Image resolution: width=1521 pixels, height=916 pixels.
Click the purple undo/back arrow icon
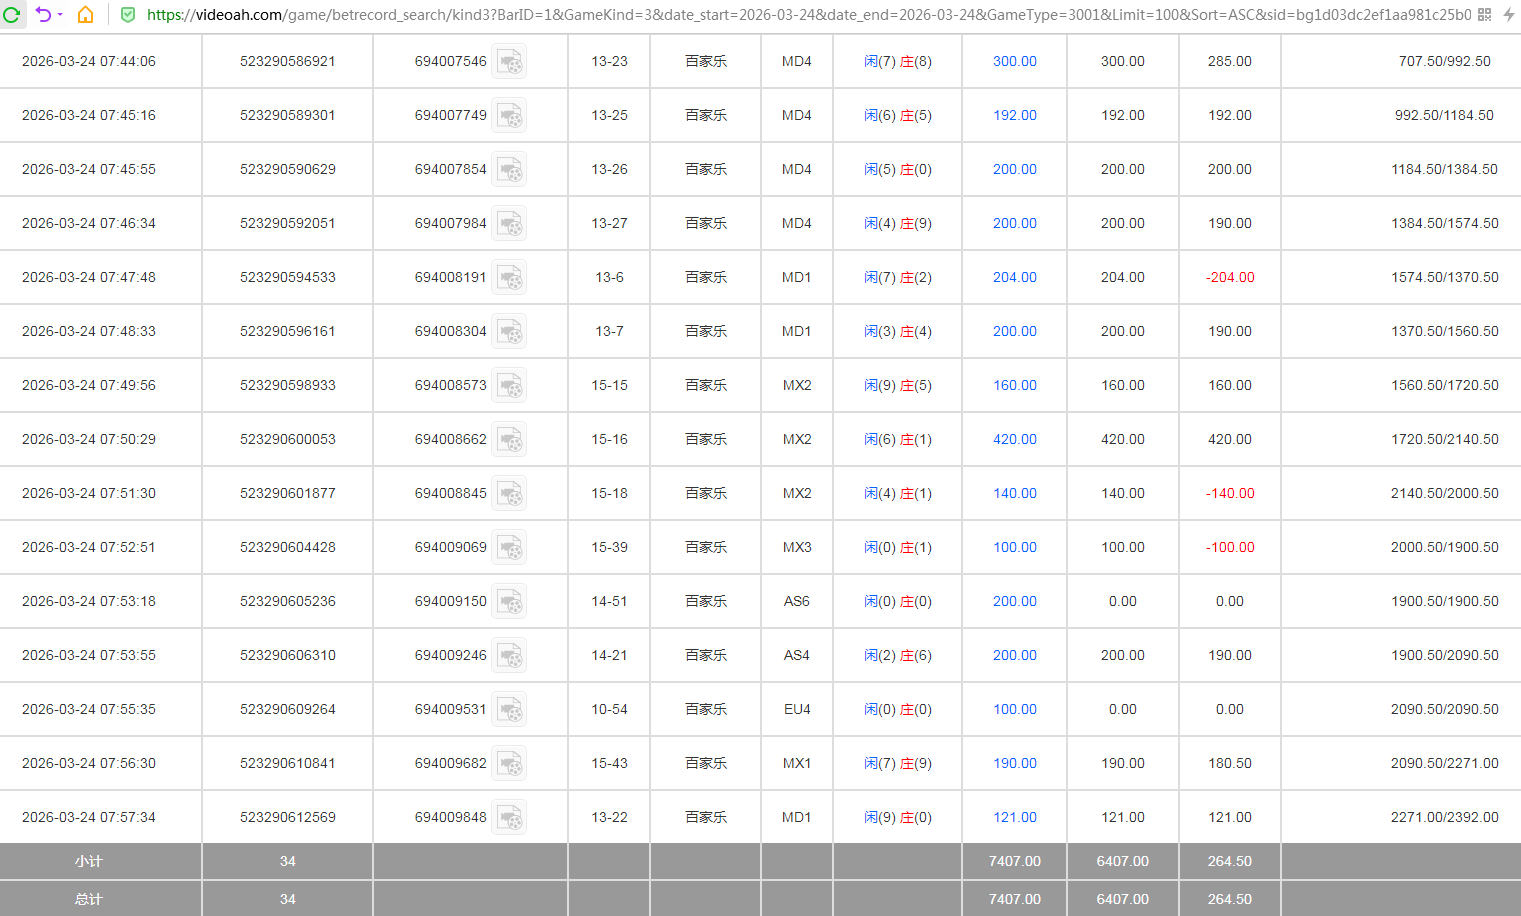tap(43, 15)
